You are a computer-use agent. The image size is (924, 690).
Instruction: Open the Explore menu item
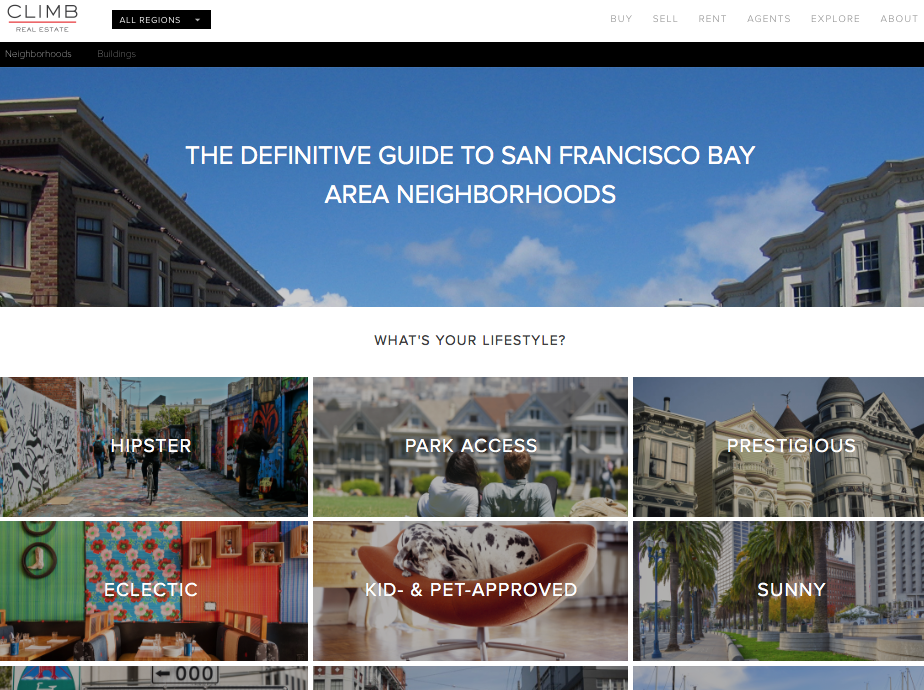[835, 19]
